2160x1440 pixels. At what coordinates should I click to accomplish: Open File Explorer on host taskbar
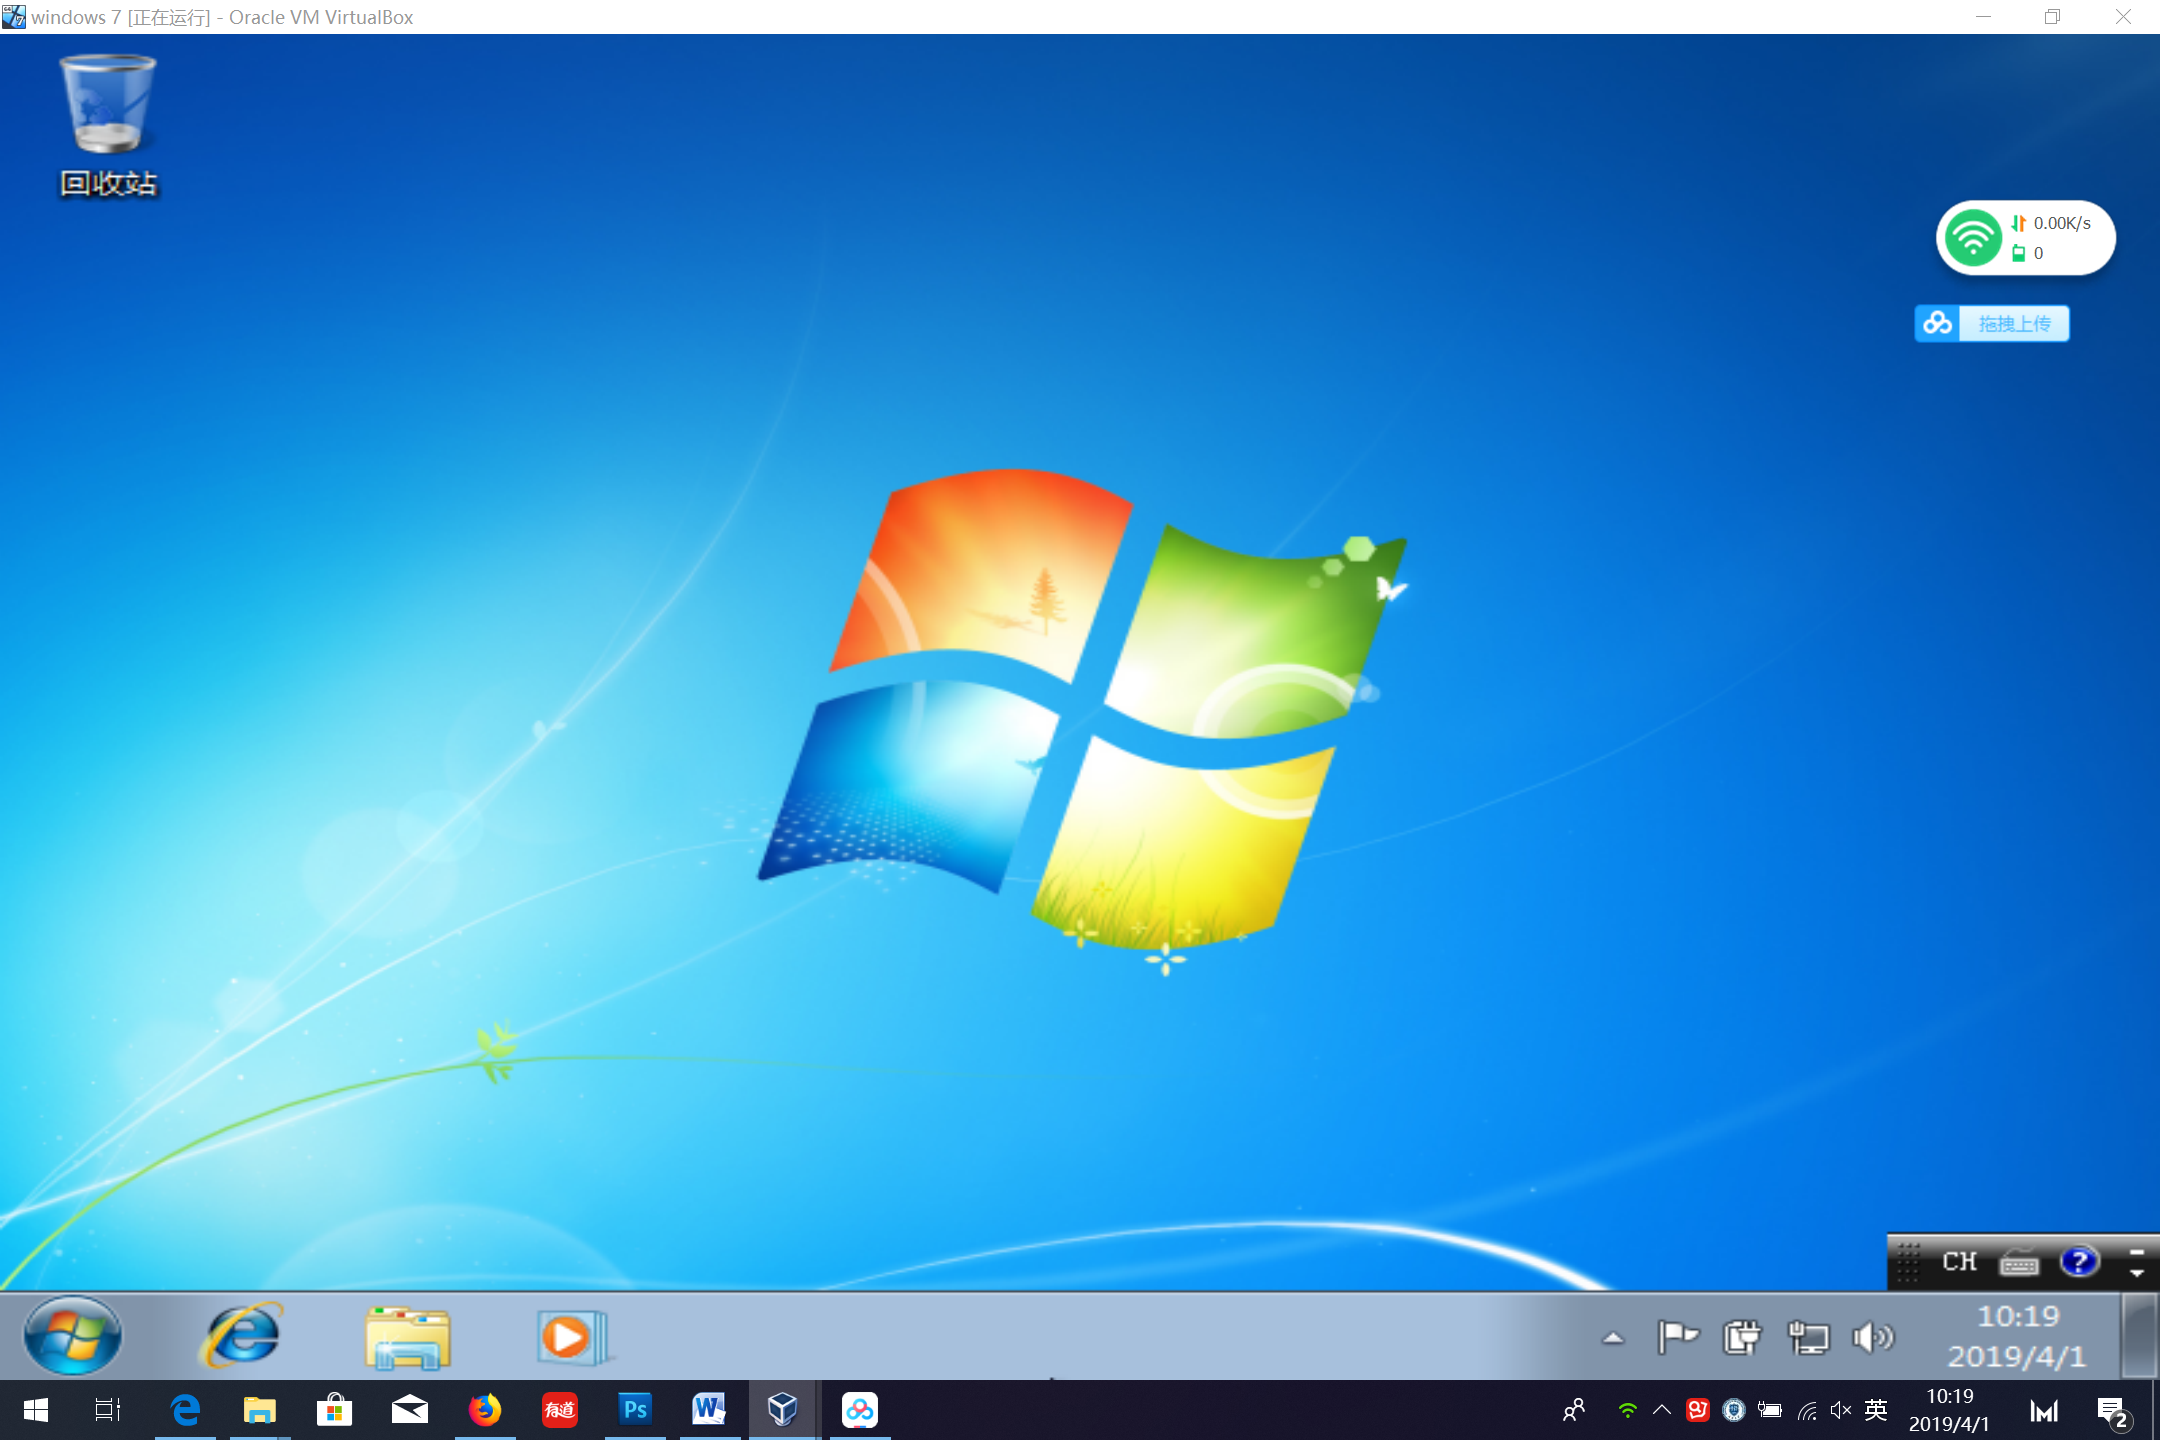coord(260,1410)
